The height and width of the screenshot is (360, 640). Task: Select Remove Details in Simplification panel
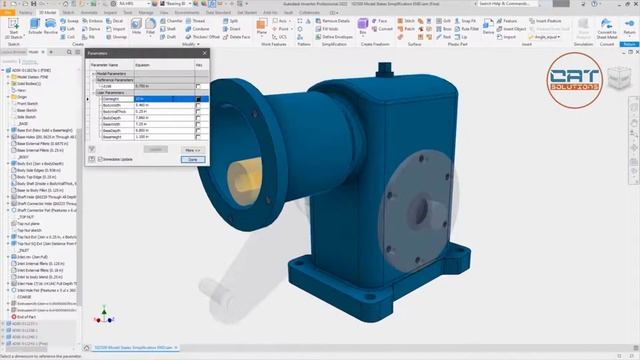click(x=333, y=21)
